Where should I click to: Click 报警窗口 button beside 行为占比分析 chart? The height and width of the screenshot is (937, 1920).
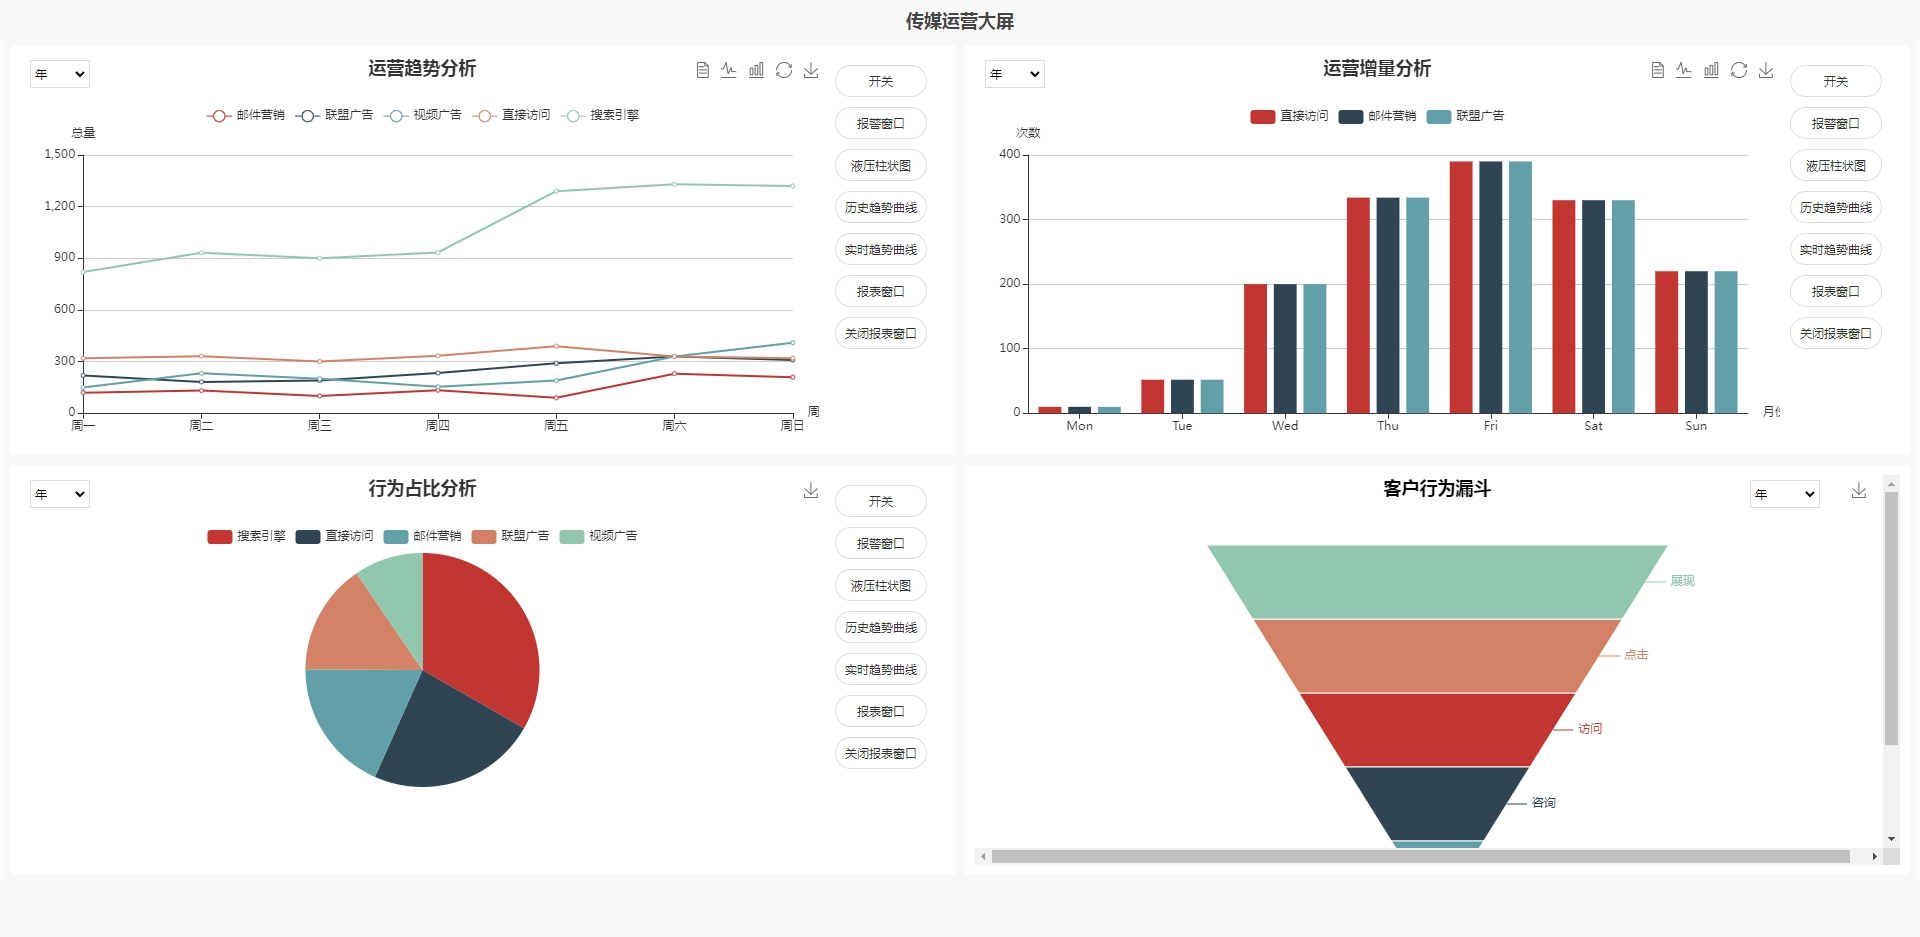tap(880, 544)
